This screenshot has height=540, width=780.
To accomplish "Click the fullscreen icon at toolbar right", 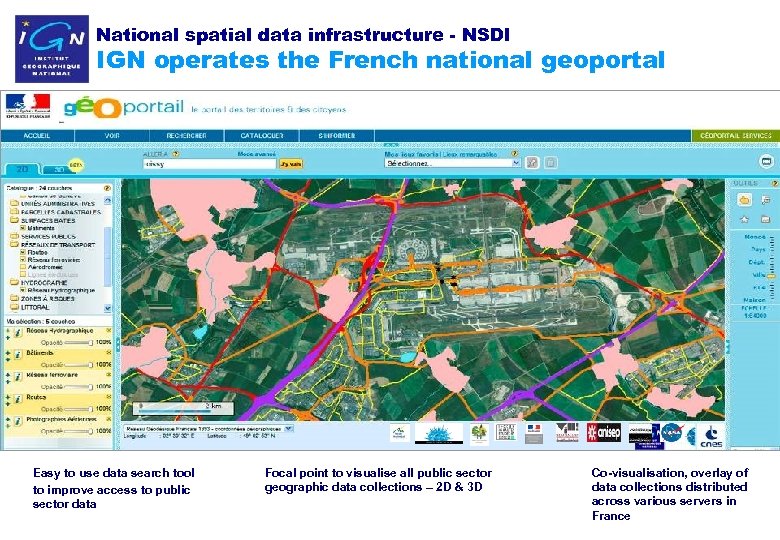I will (767, 162).
